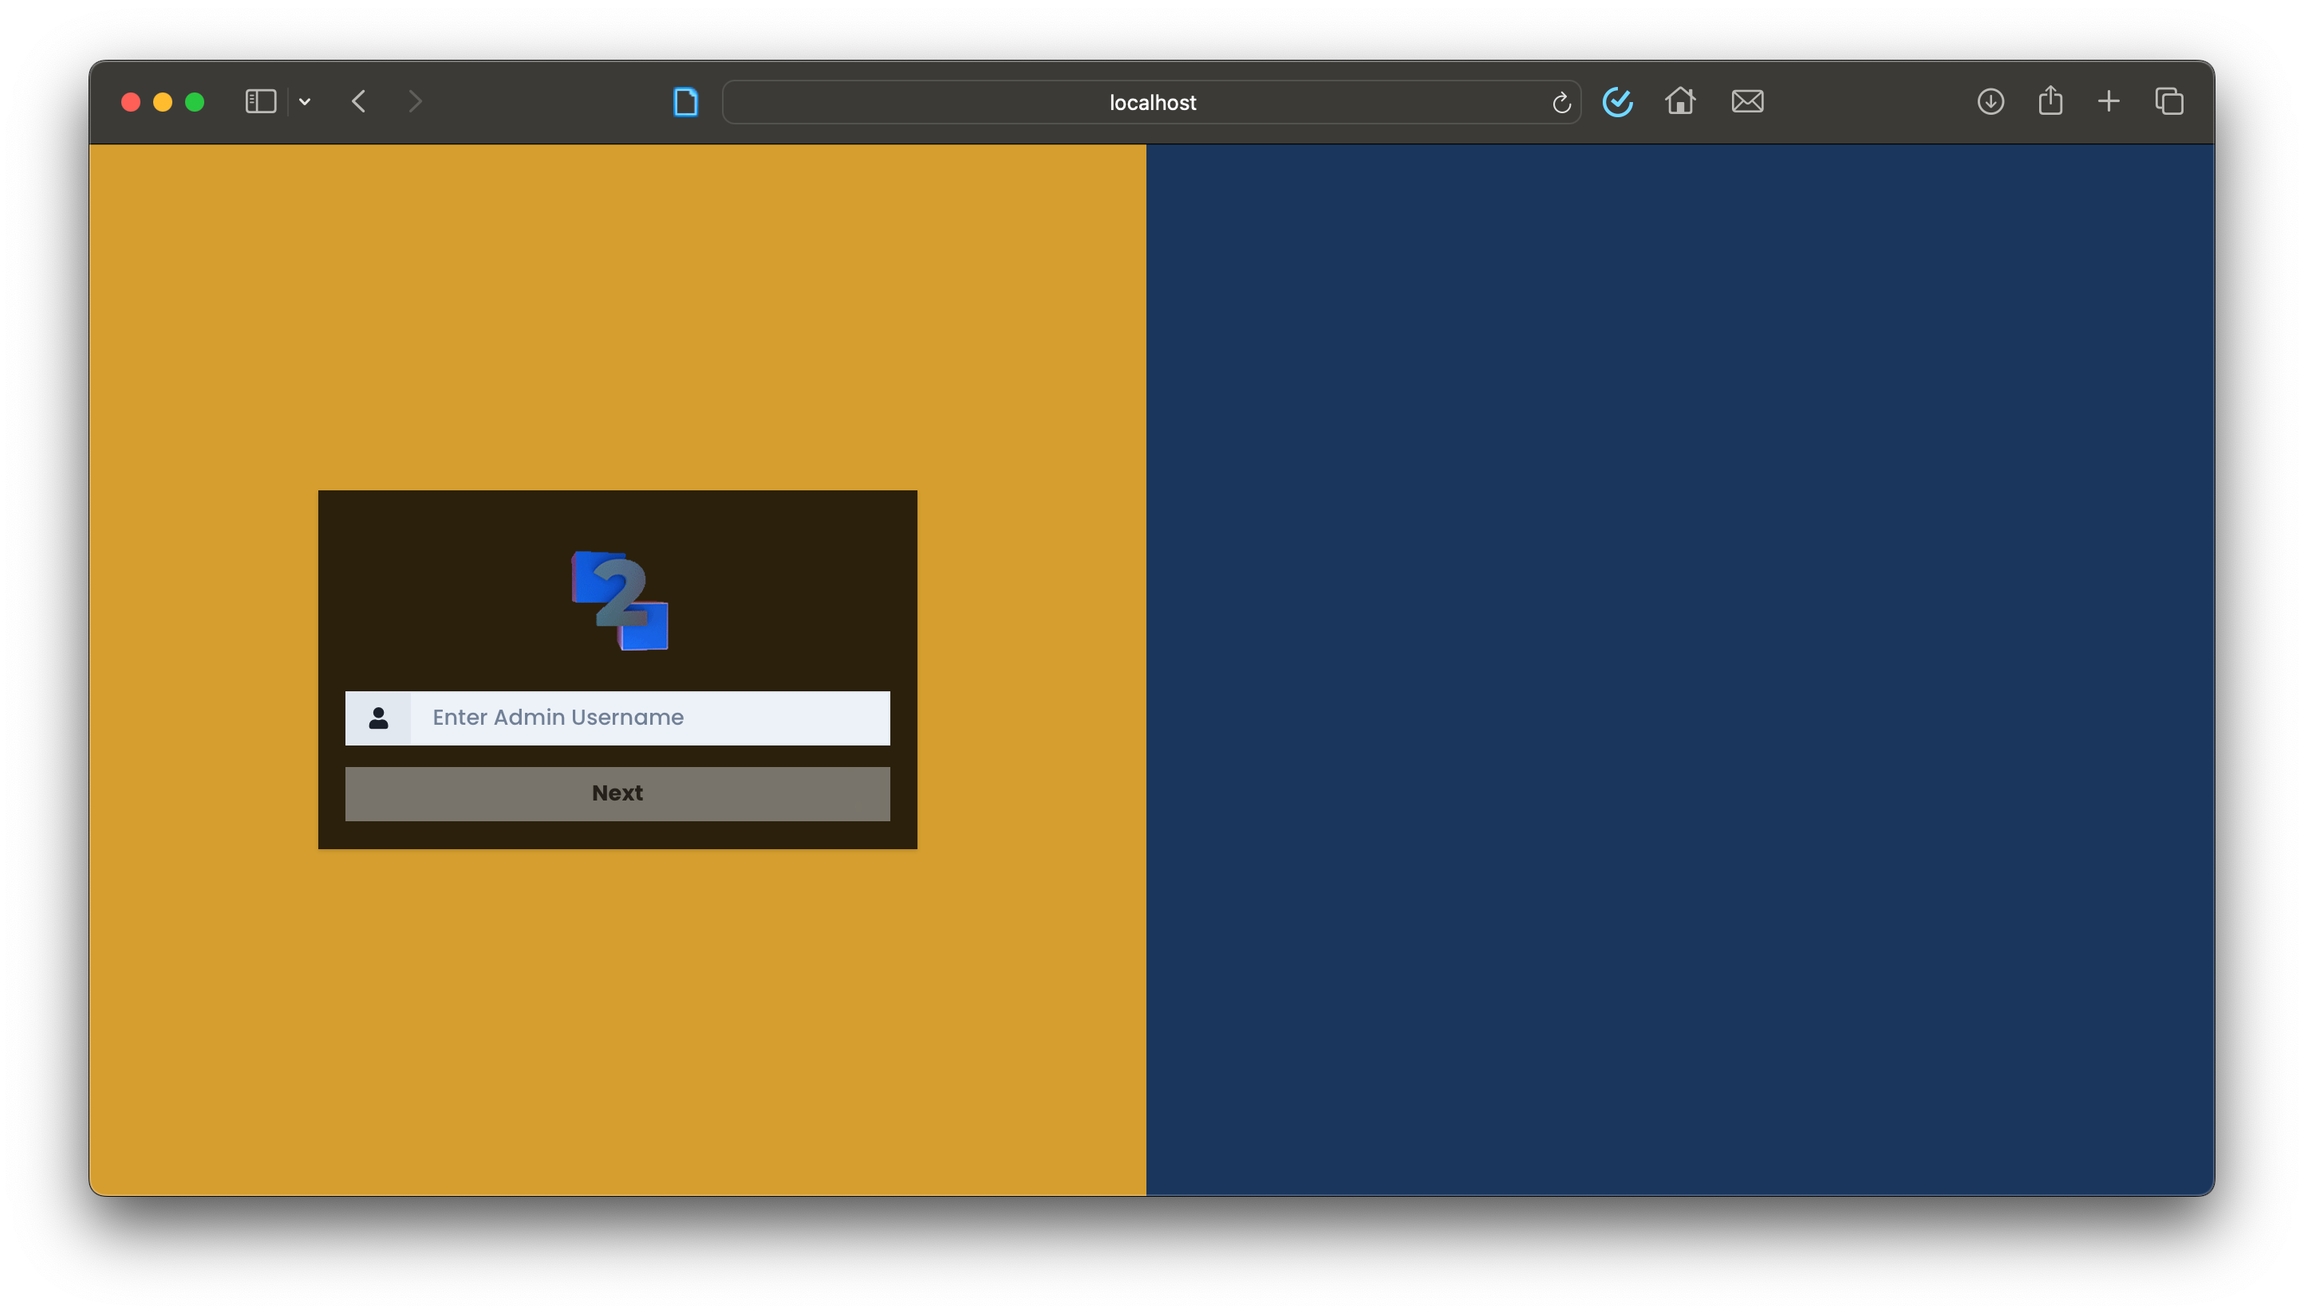Click the user silhouette icon beside username field
Image resolution: width=2304 pixels, height=1314 pixels.
(378, 718)
